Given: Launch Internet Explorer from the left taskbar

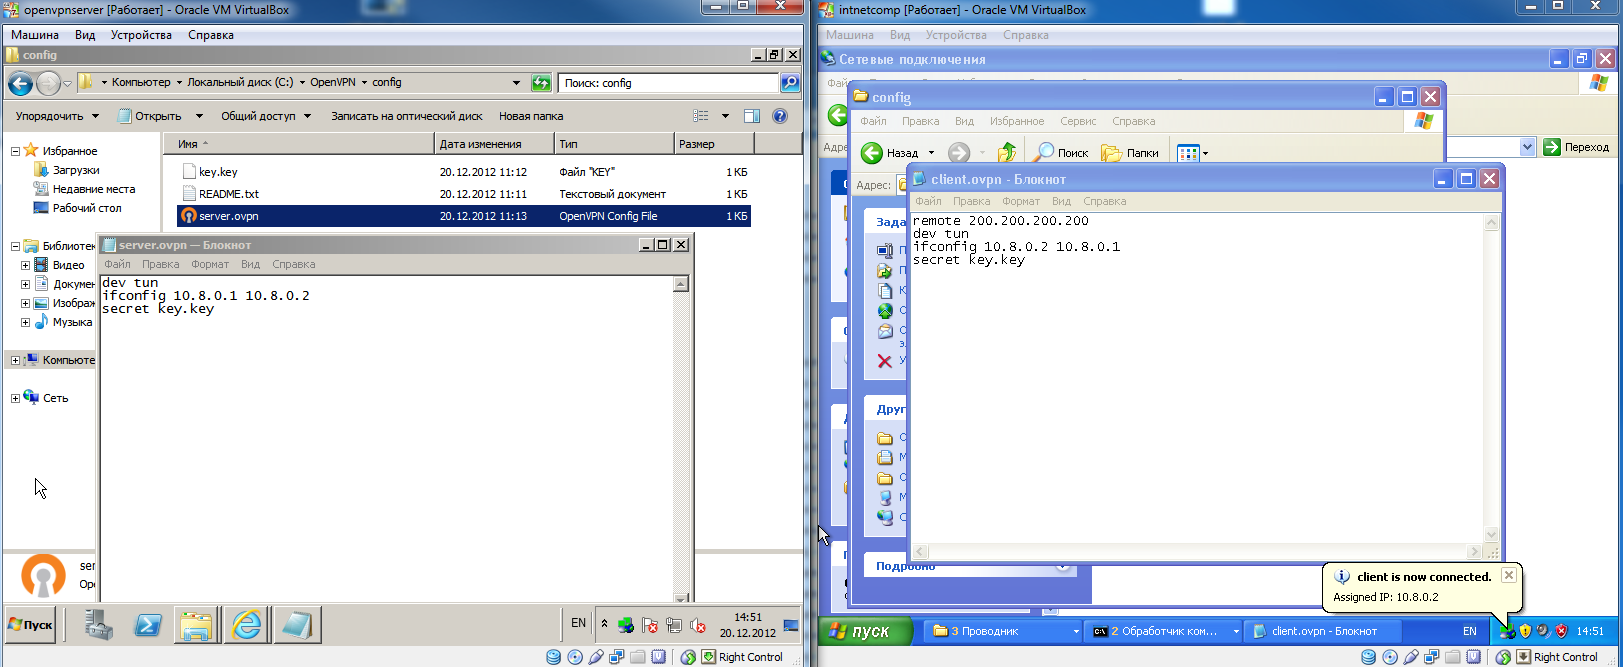Looking at the screenshot, I should tap(246, 625).
